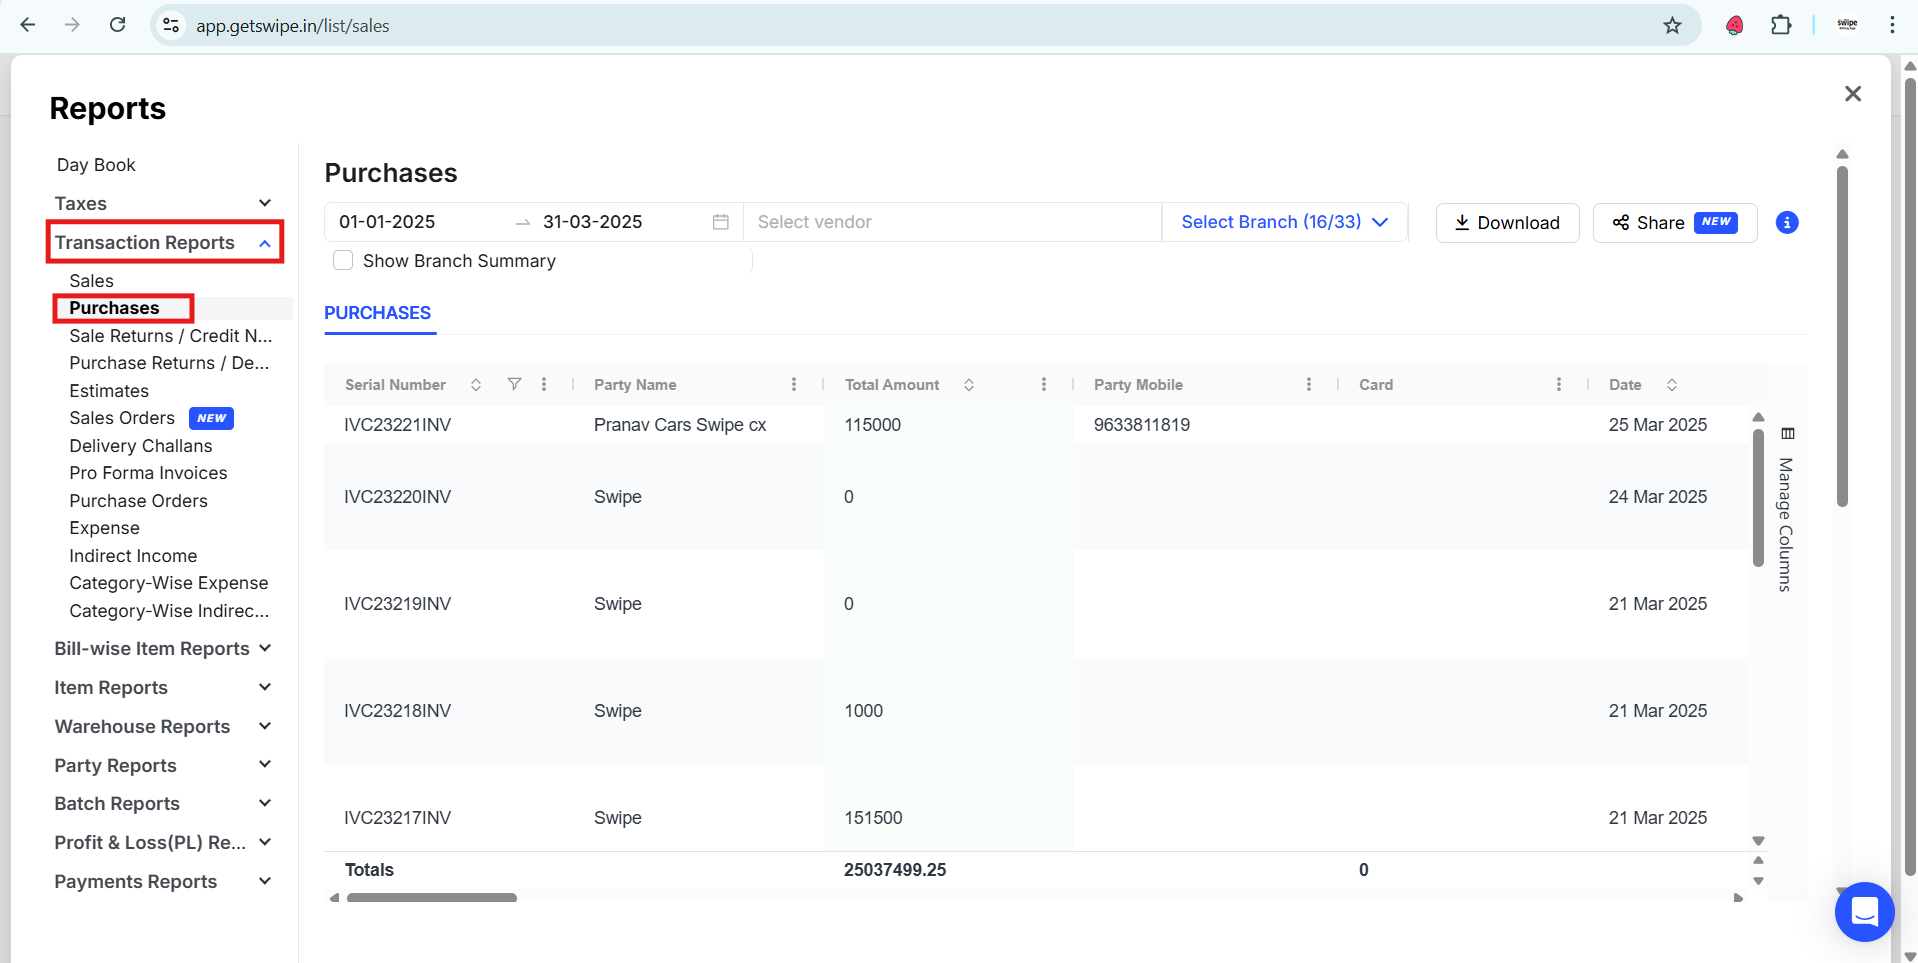Image resolution: width=1918 pixels, height=963 pixels.
Task: Open Purchase Returns / Debit Notes report
Action: tap(169, 363)
